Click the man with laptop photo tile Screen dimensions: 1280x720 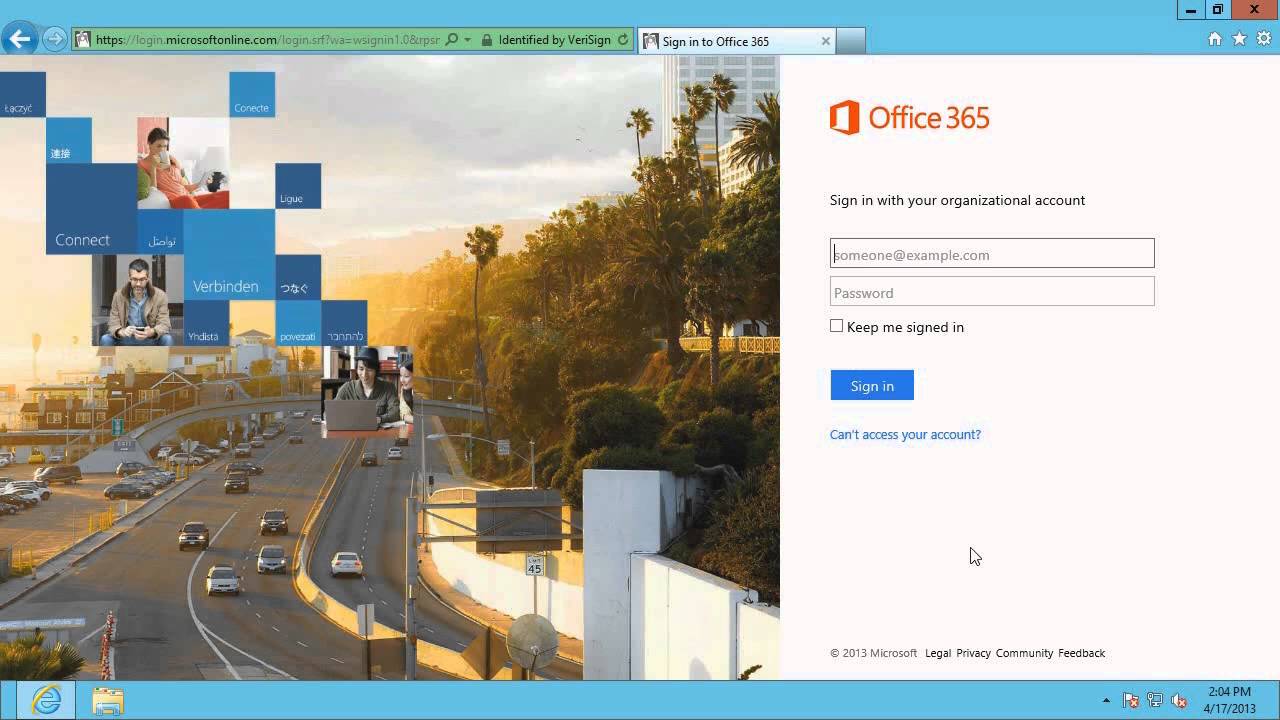[x=367, y=392]
